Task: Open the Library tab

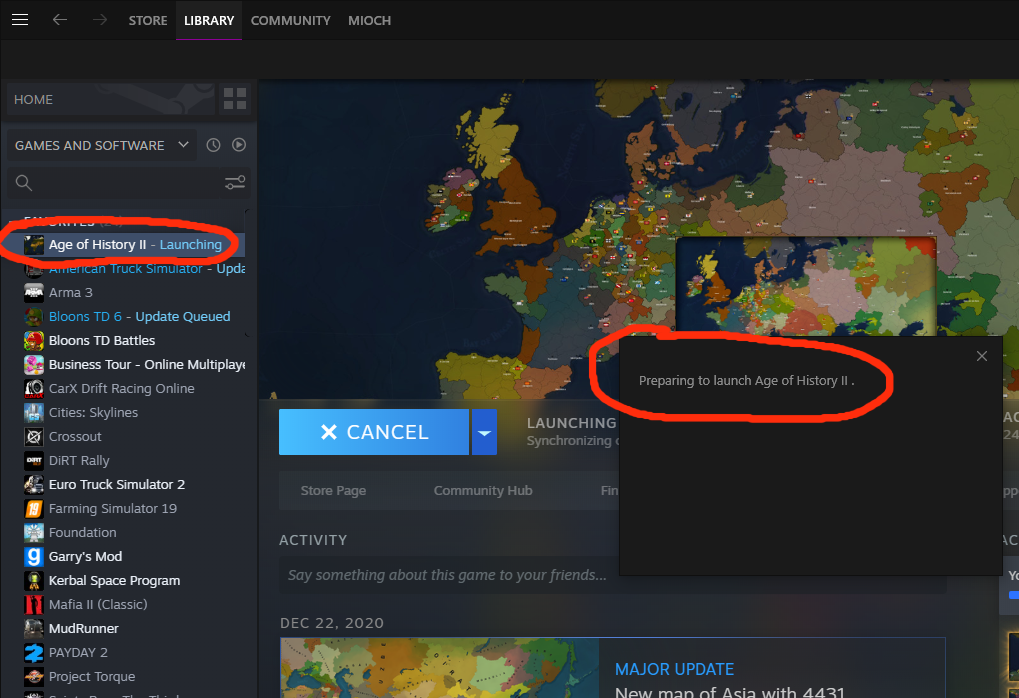Action: 209,20
